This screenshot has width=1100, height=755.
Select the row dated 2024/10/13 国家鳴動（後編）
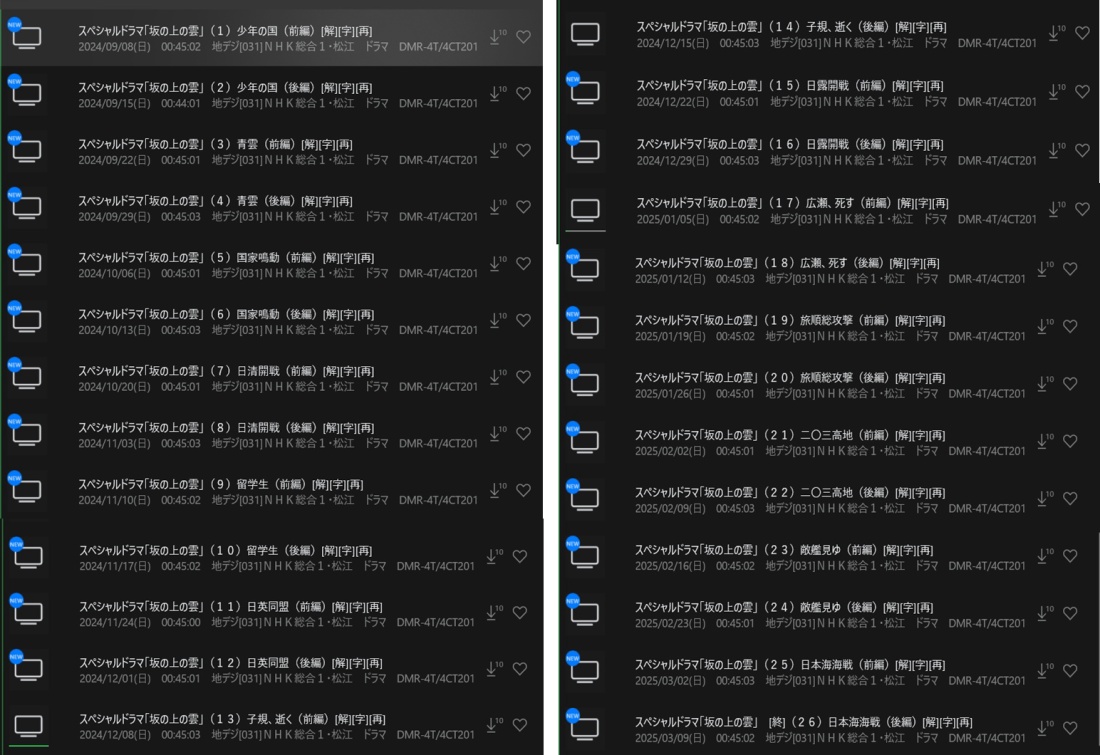pyautogui.click(x=272, y=321)
